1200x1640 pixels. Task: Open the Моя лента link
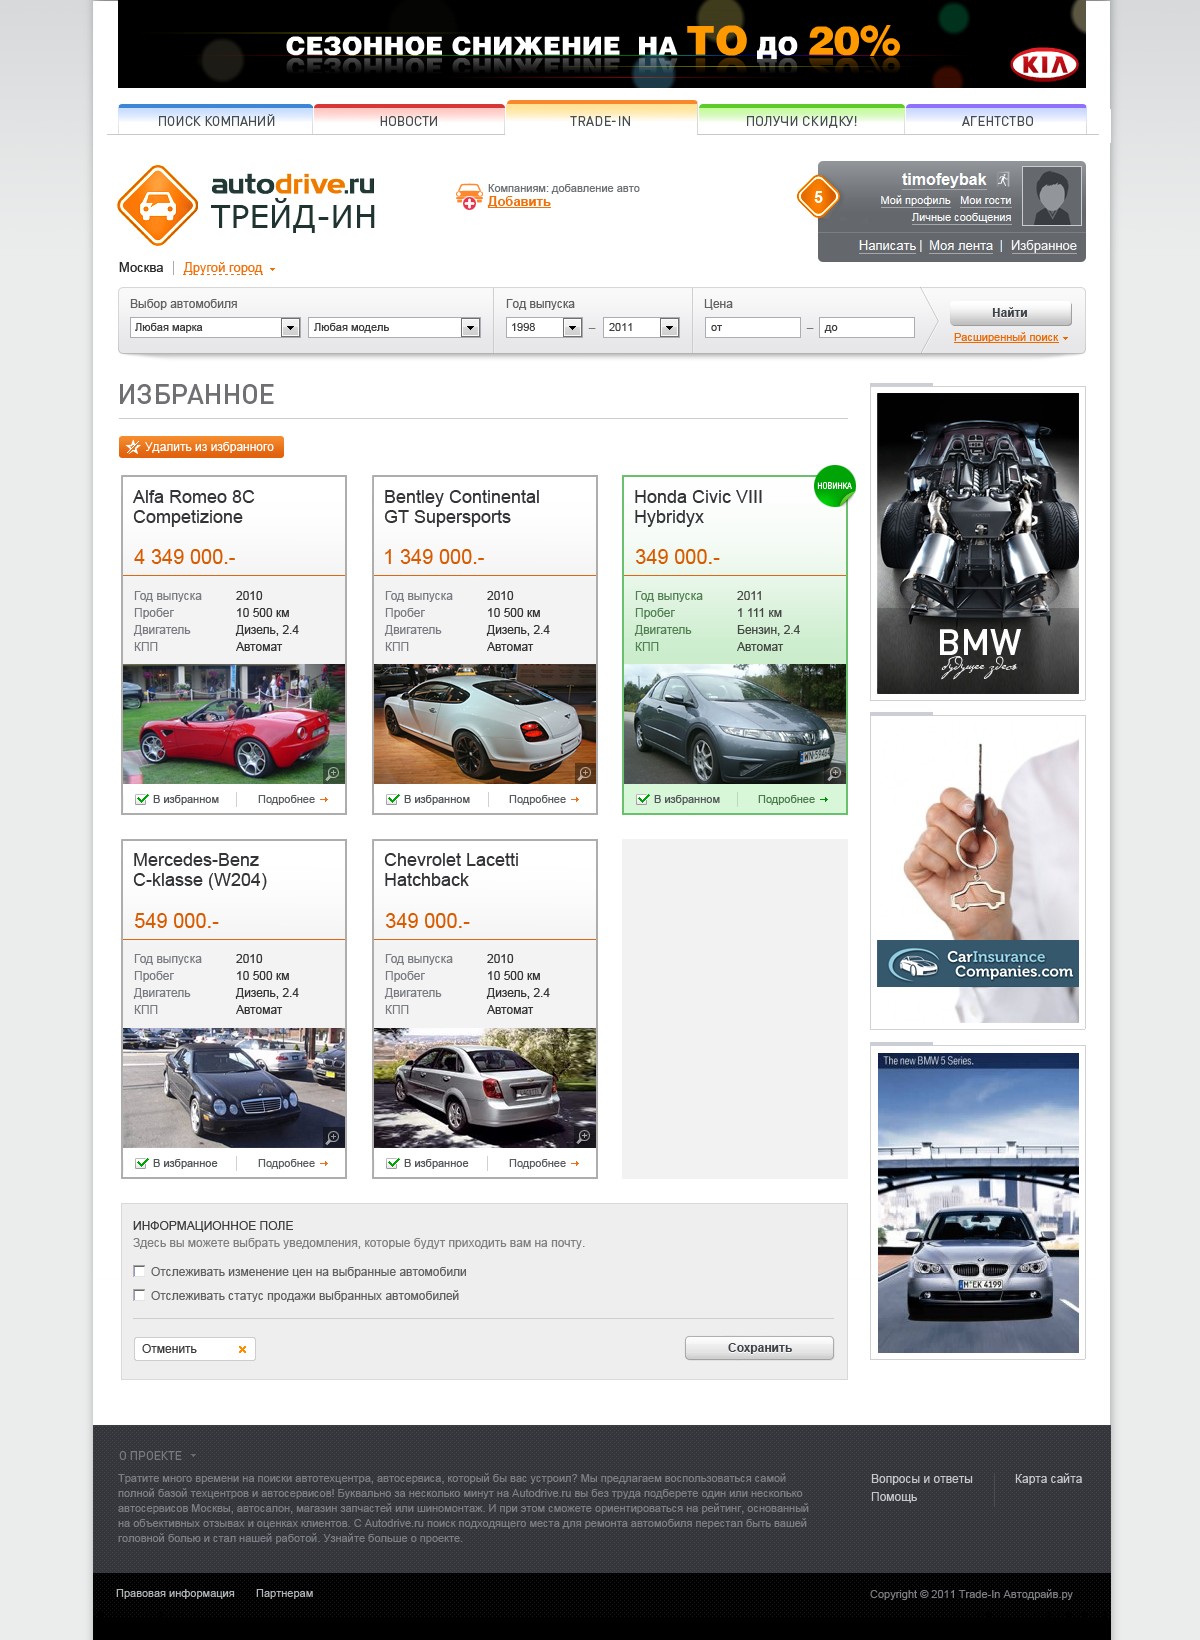click(961, 245)
